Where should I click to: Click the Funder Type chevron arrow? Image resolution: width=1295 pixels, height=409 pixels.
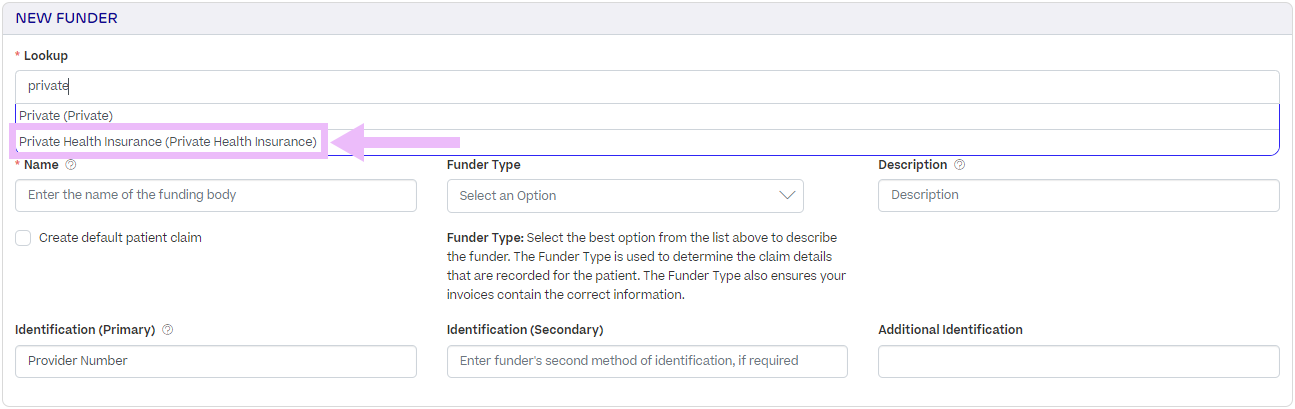pyautogui.click(x=786, y=196)
